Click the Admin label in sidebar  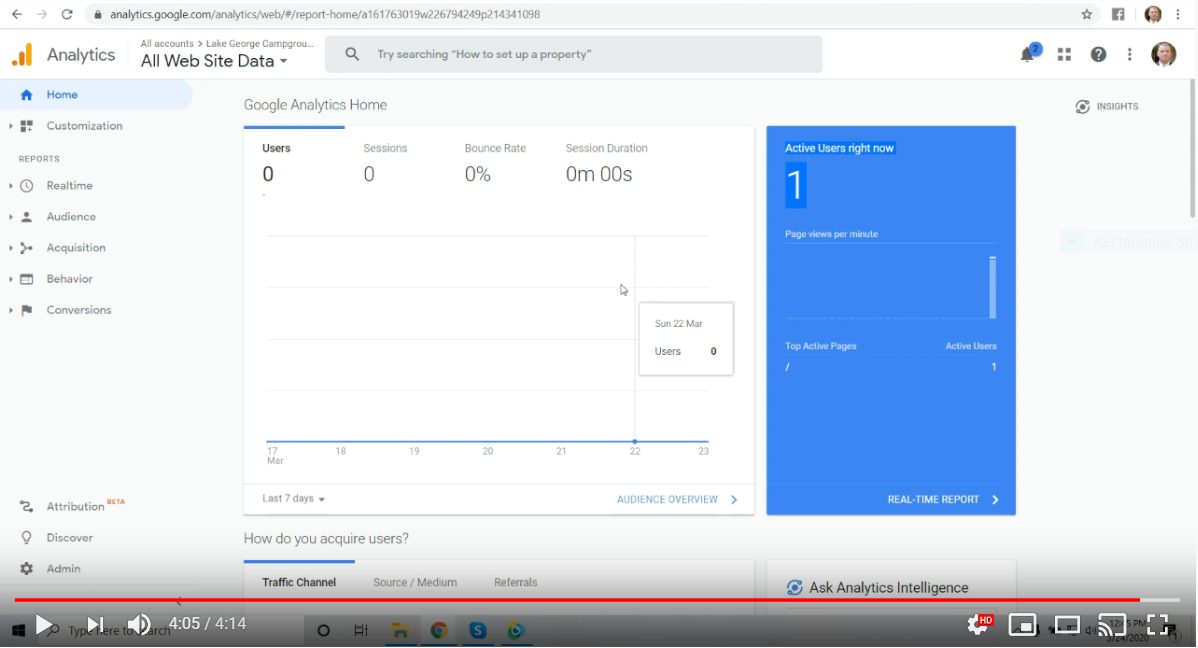tap(63, 569)
